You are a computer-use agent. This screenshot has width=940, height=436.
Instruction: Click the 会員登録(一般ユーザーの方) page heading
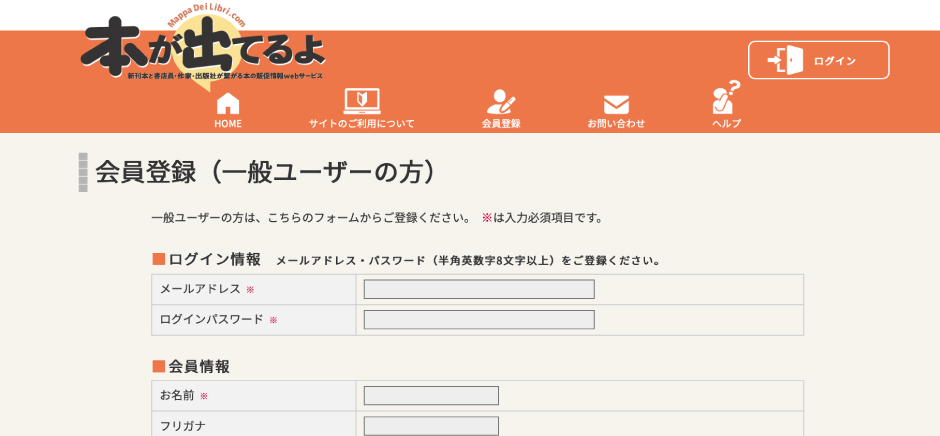(x=267, y=172)
